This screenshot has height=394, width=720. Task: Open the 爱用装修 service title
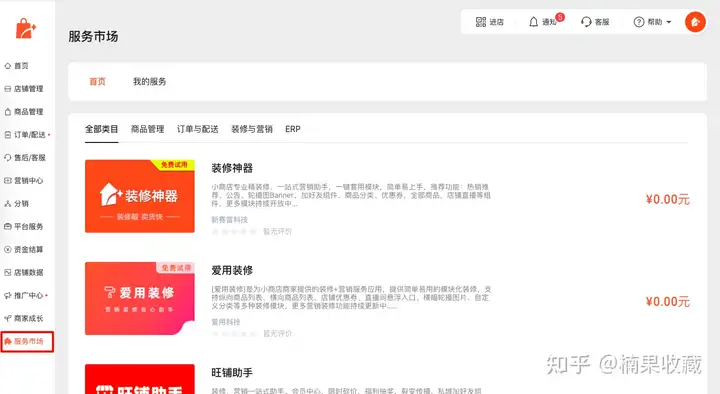click(232, 270)
